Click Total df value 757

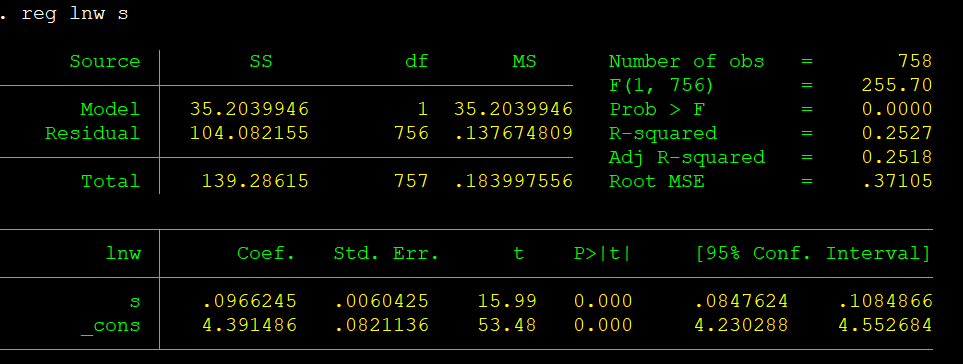click(411, 181)
